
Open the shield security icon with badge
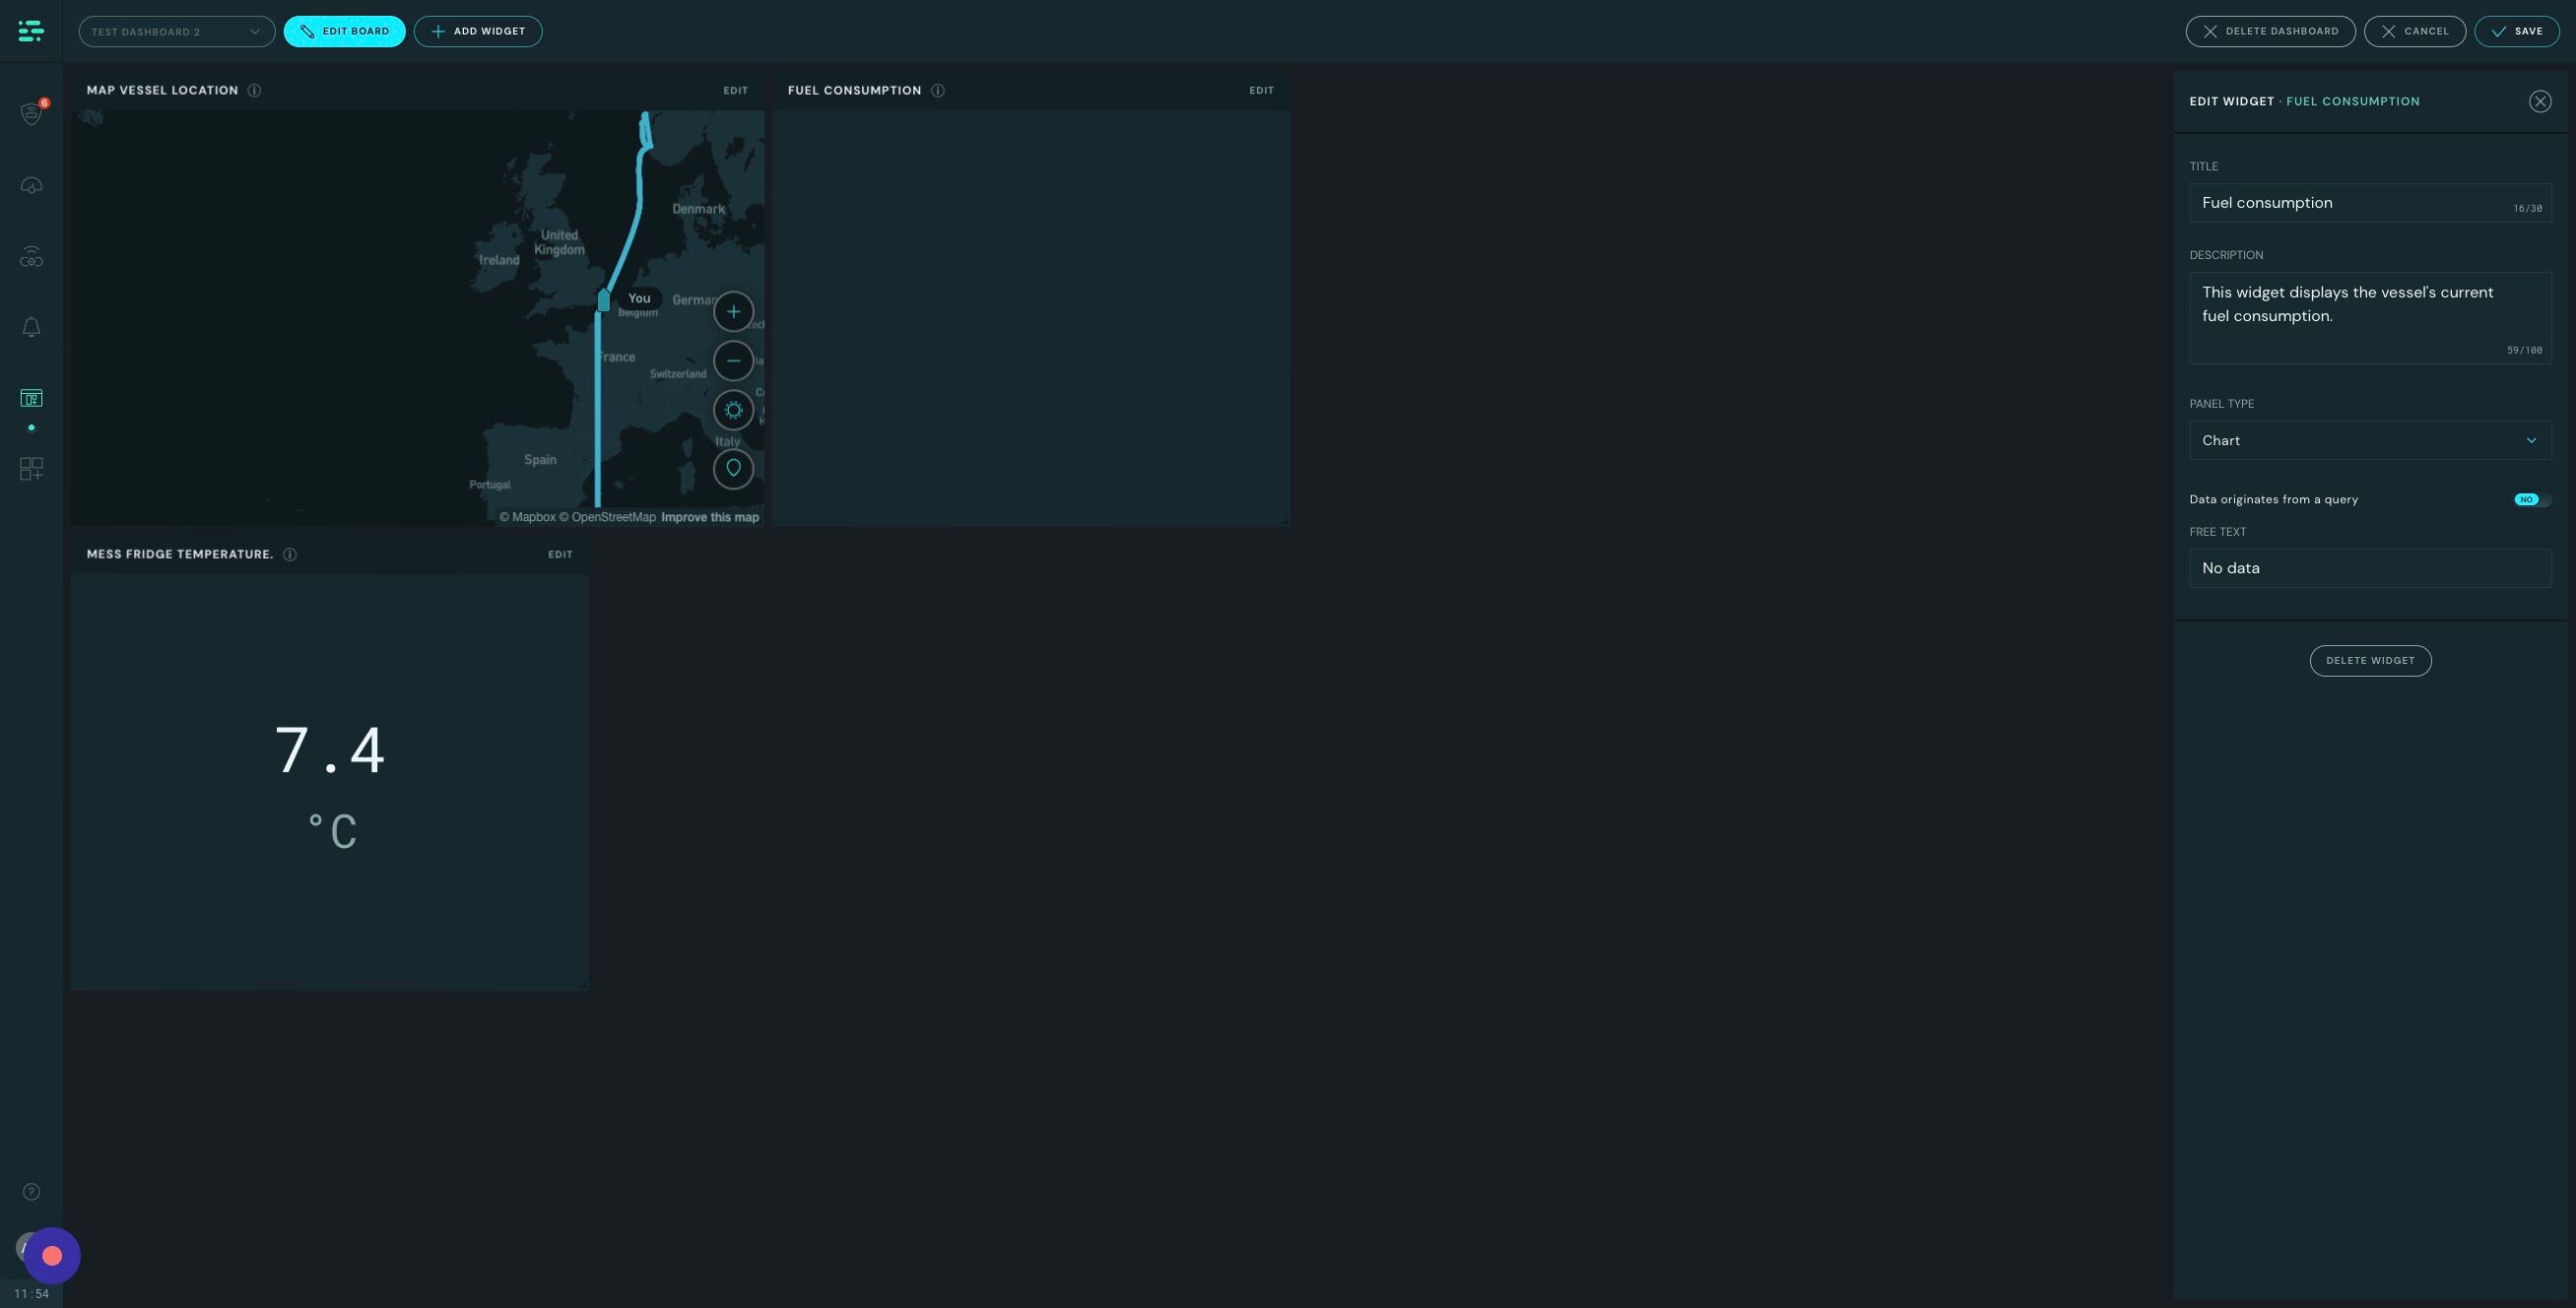(x=31, y=113)
